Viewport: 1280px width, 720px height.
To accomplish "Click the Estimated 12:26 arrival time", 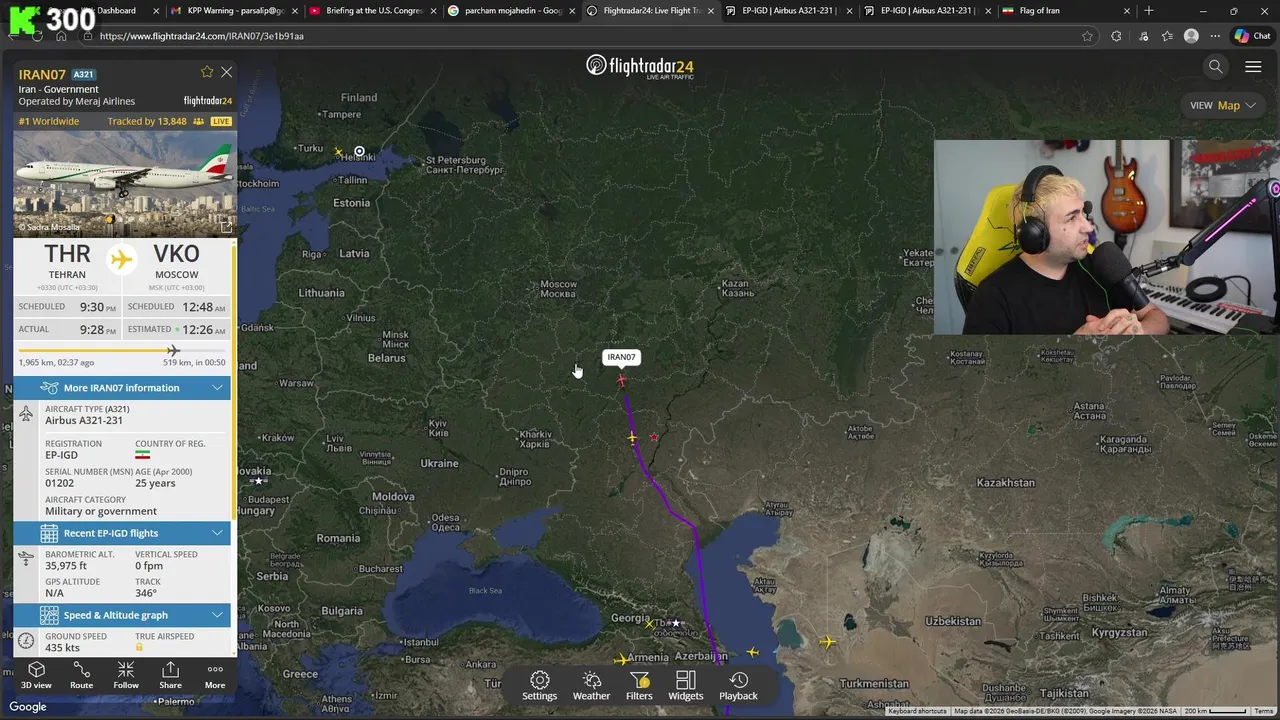I will (x=205, y=329).
